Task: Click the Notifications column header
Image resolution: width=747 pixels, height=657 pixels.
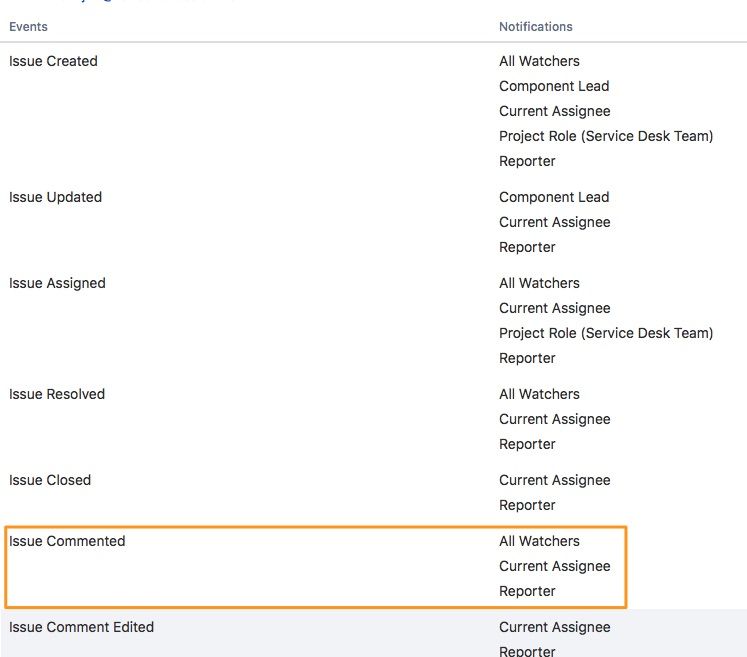Action: [x=536, y=27]
